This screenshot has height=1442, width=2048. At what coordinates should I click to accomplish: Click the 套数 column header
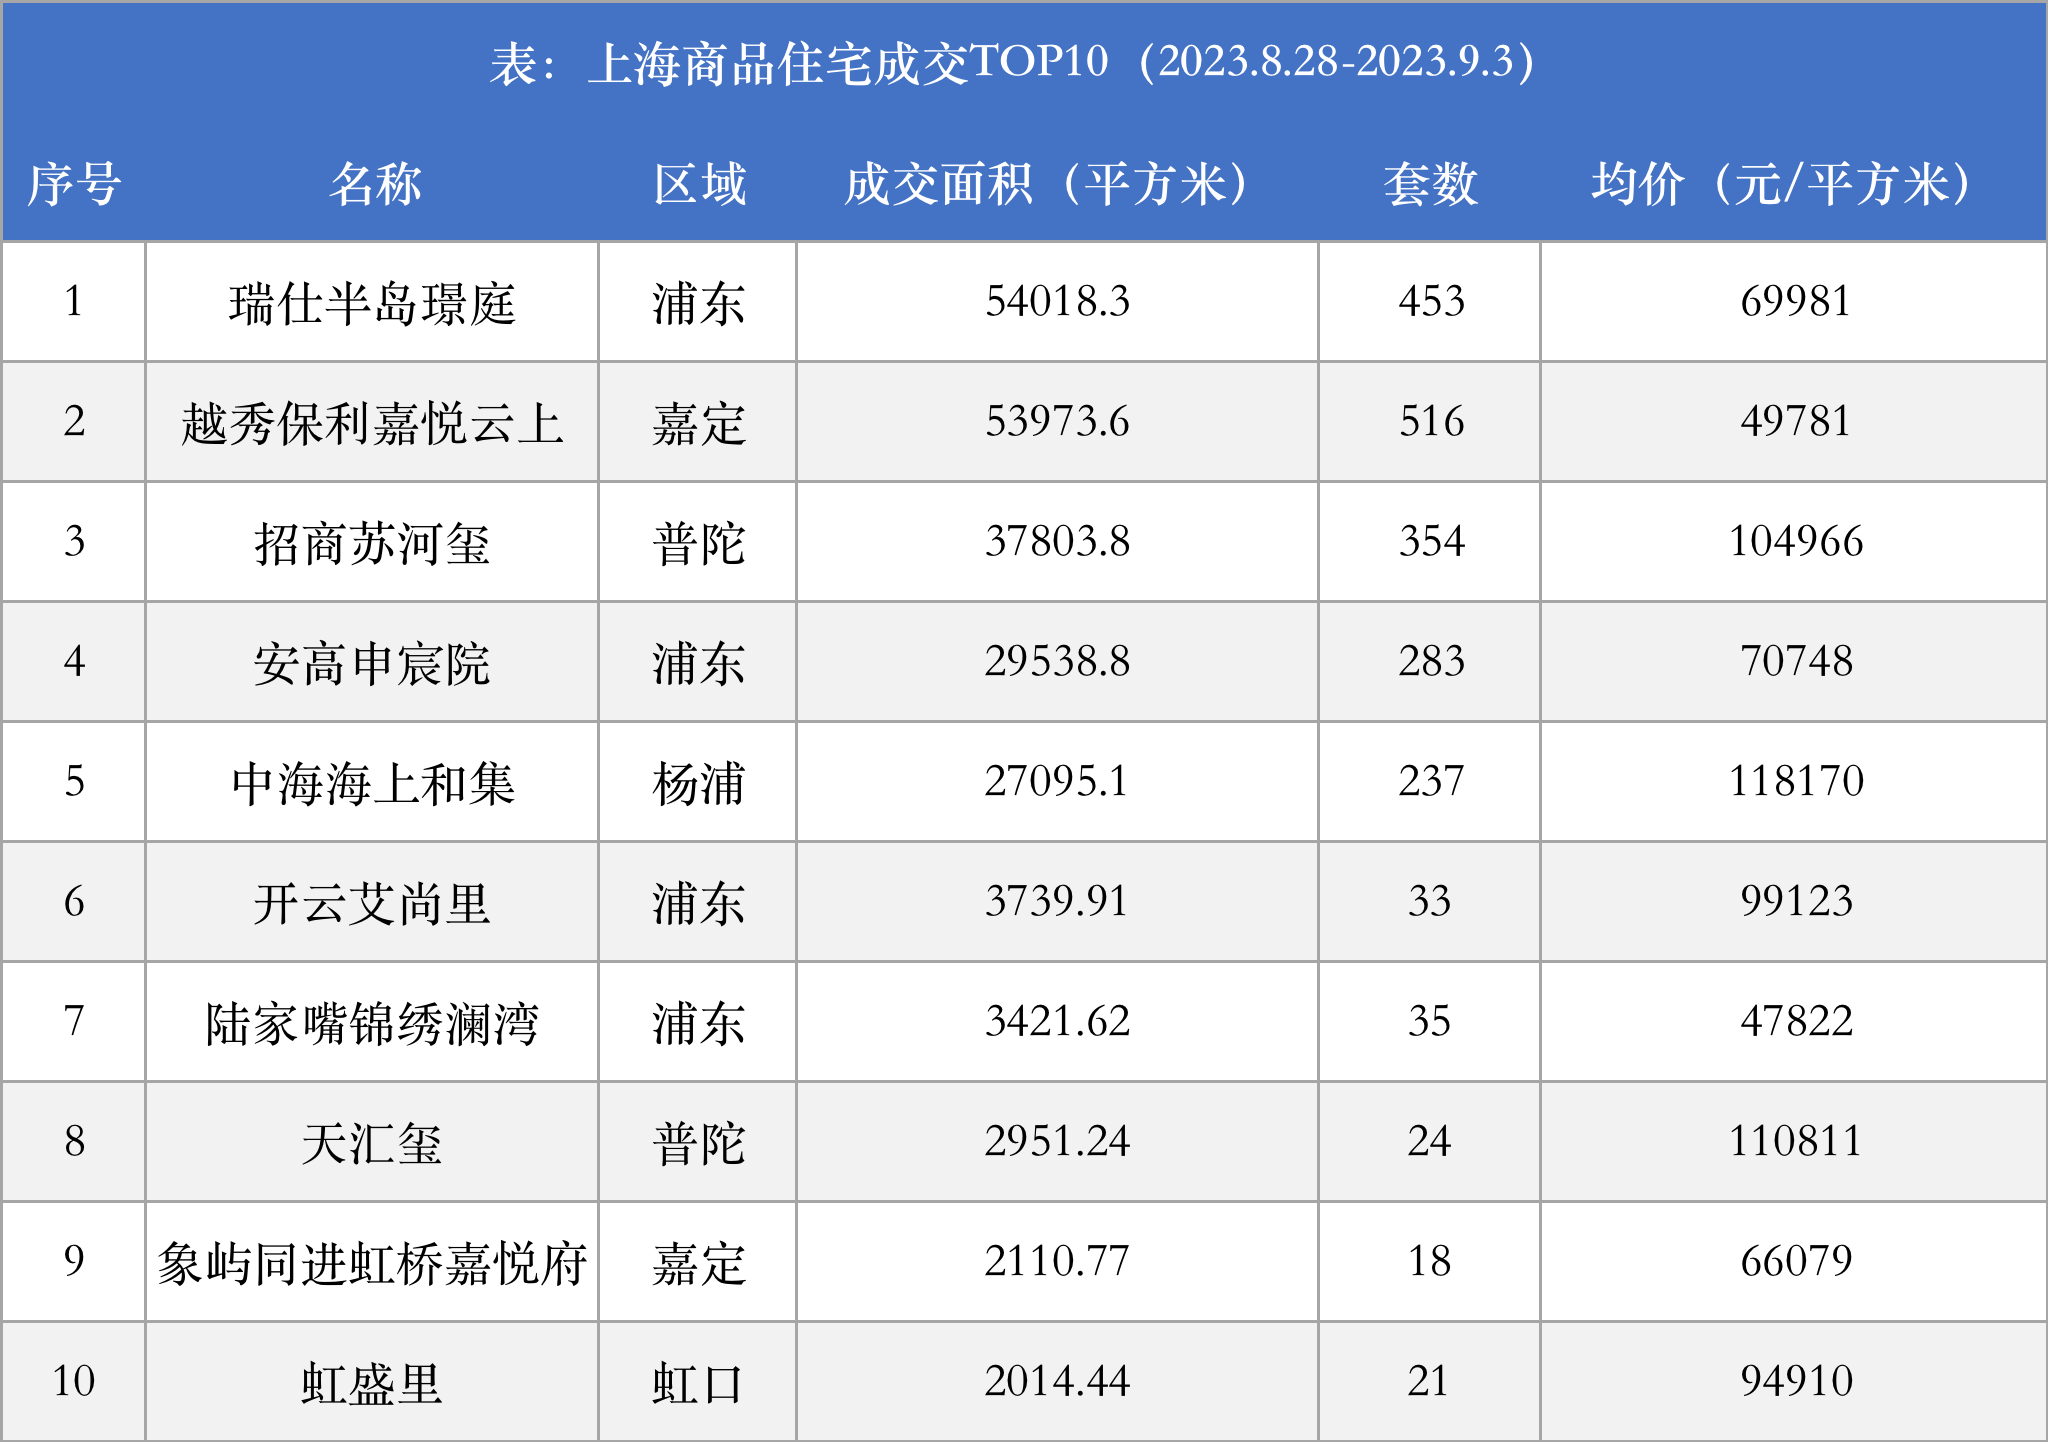point(1431,184)
